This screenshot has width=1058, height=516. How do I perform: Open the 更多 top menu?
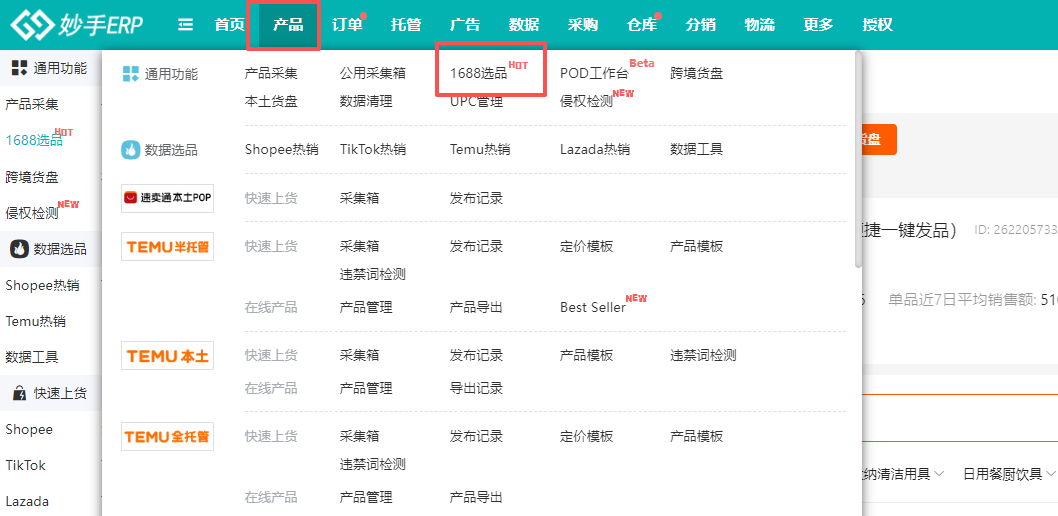[818, 25]
